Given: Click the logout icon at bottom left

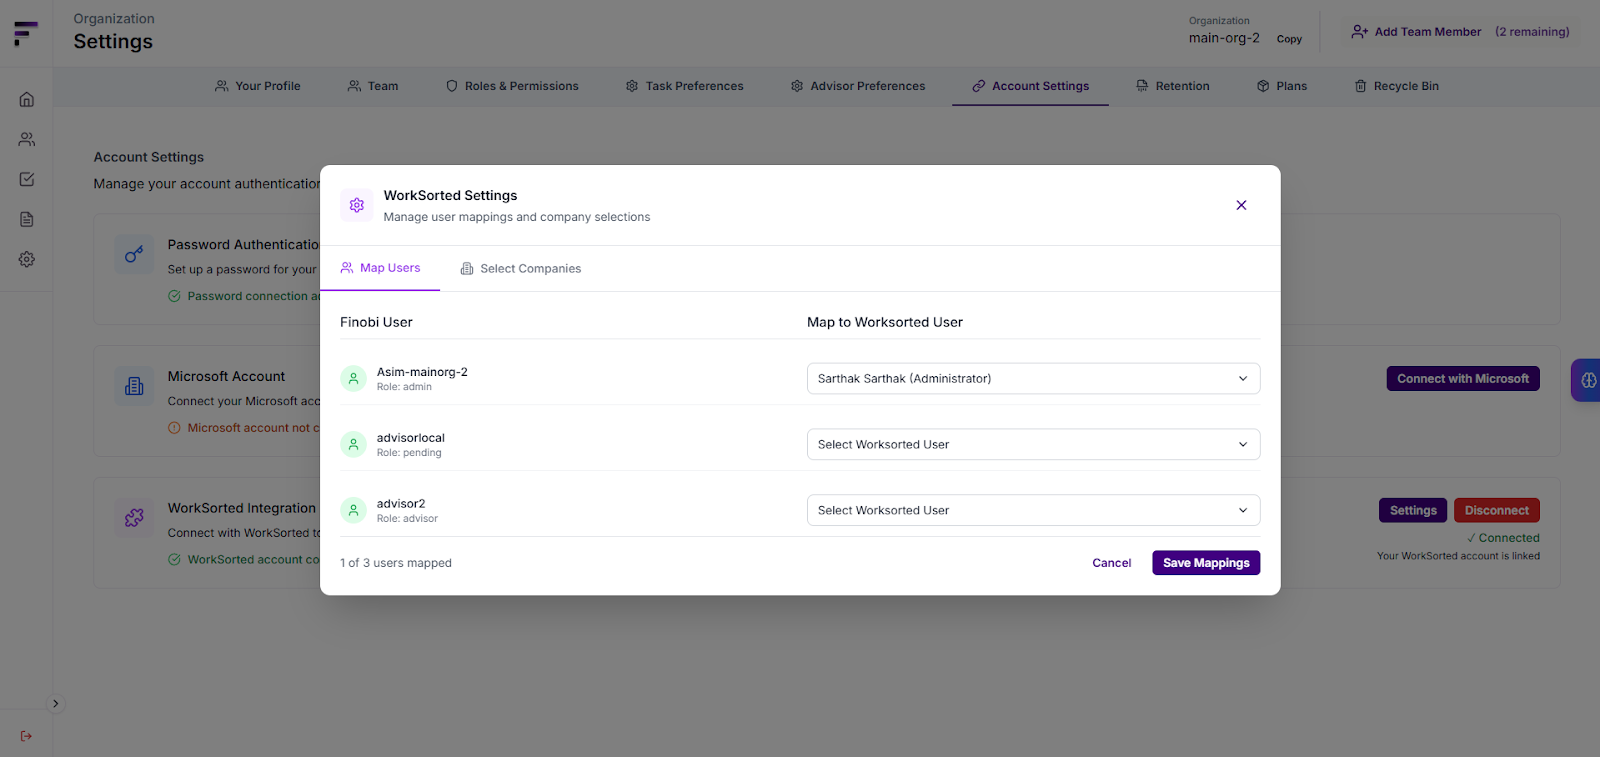Looking at the screenshot, I should (x=27, y=736).
